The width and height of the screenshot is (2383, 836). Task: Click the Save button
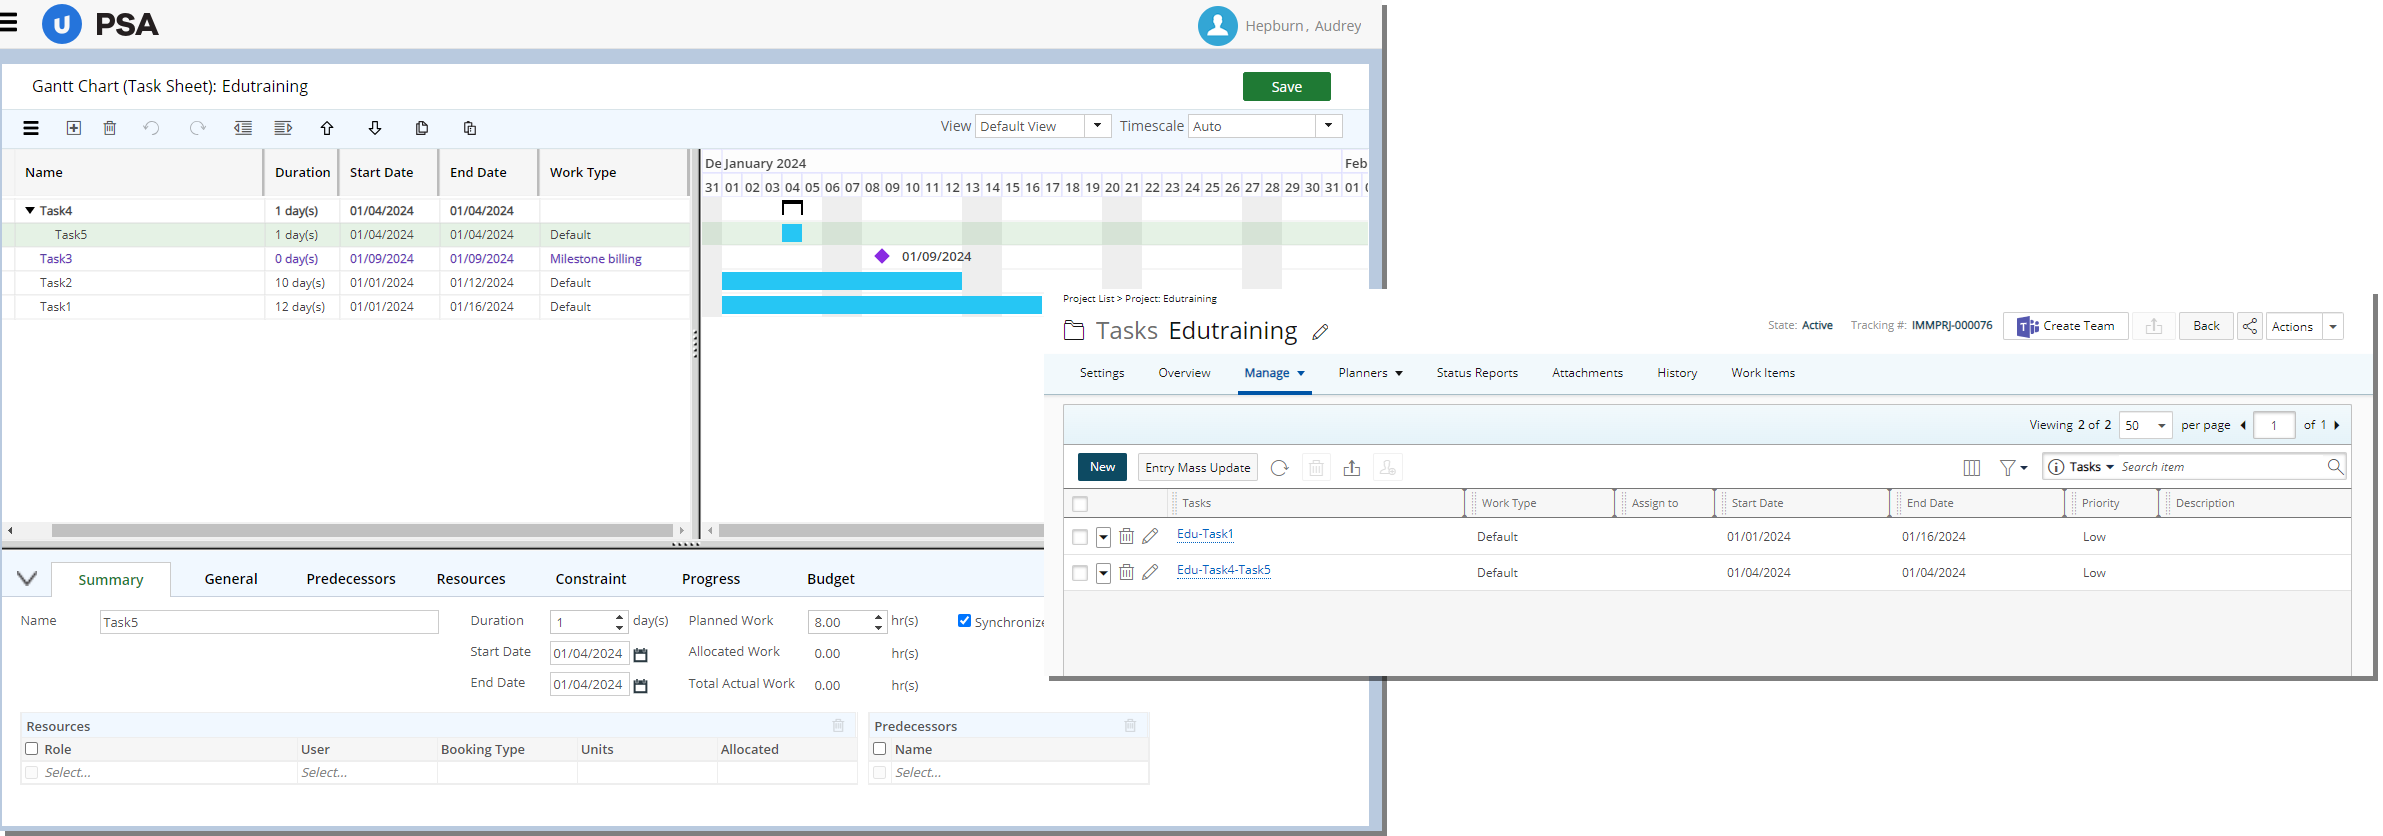pos(1286,87)
